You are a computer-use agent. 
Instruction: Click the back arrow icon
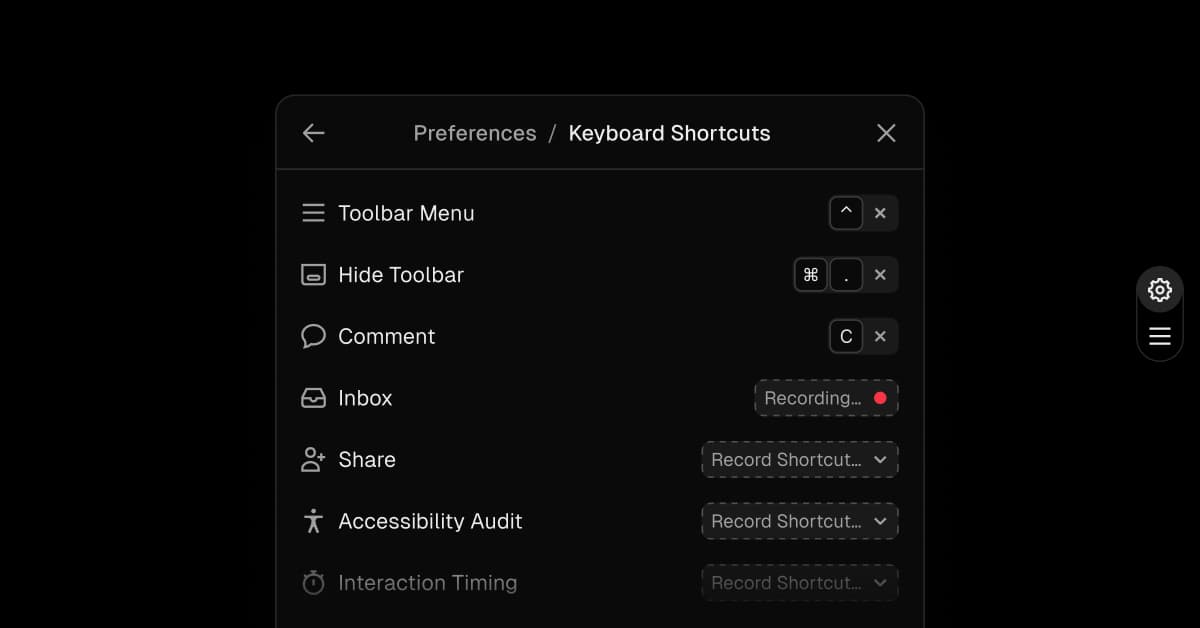point(314,133)
